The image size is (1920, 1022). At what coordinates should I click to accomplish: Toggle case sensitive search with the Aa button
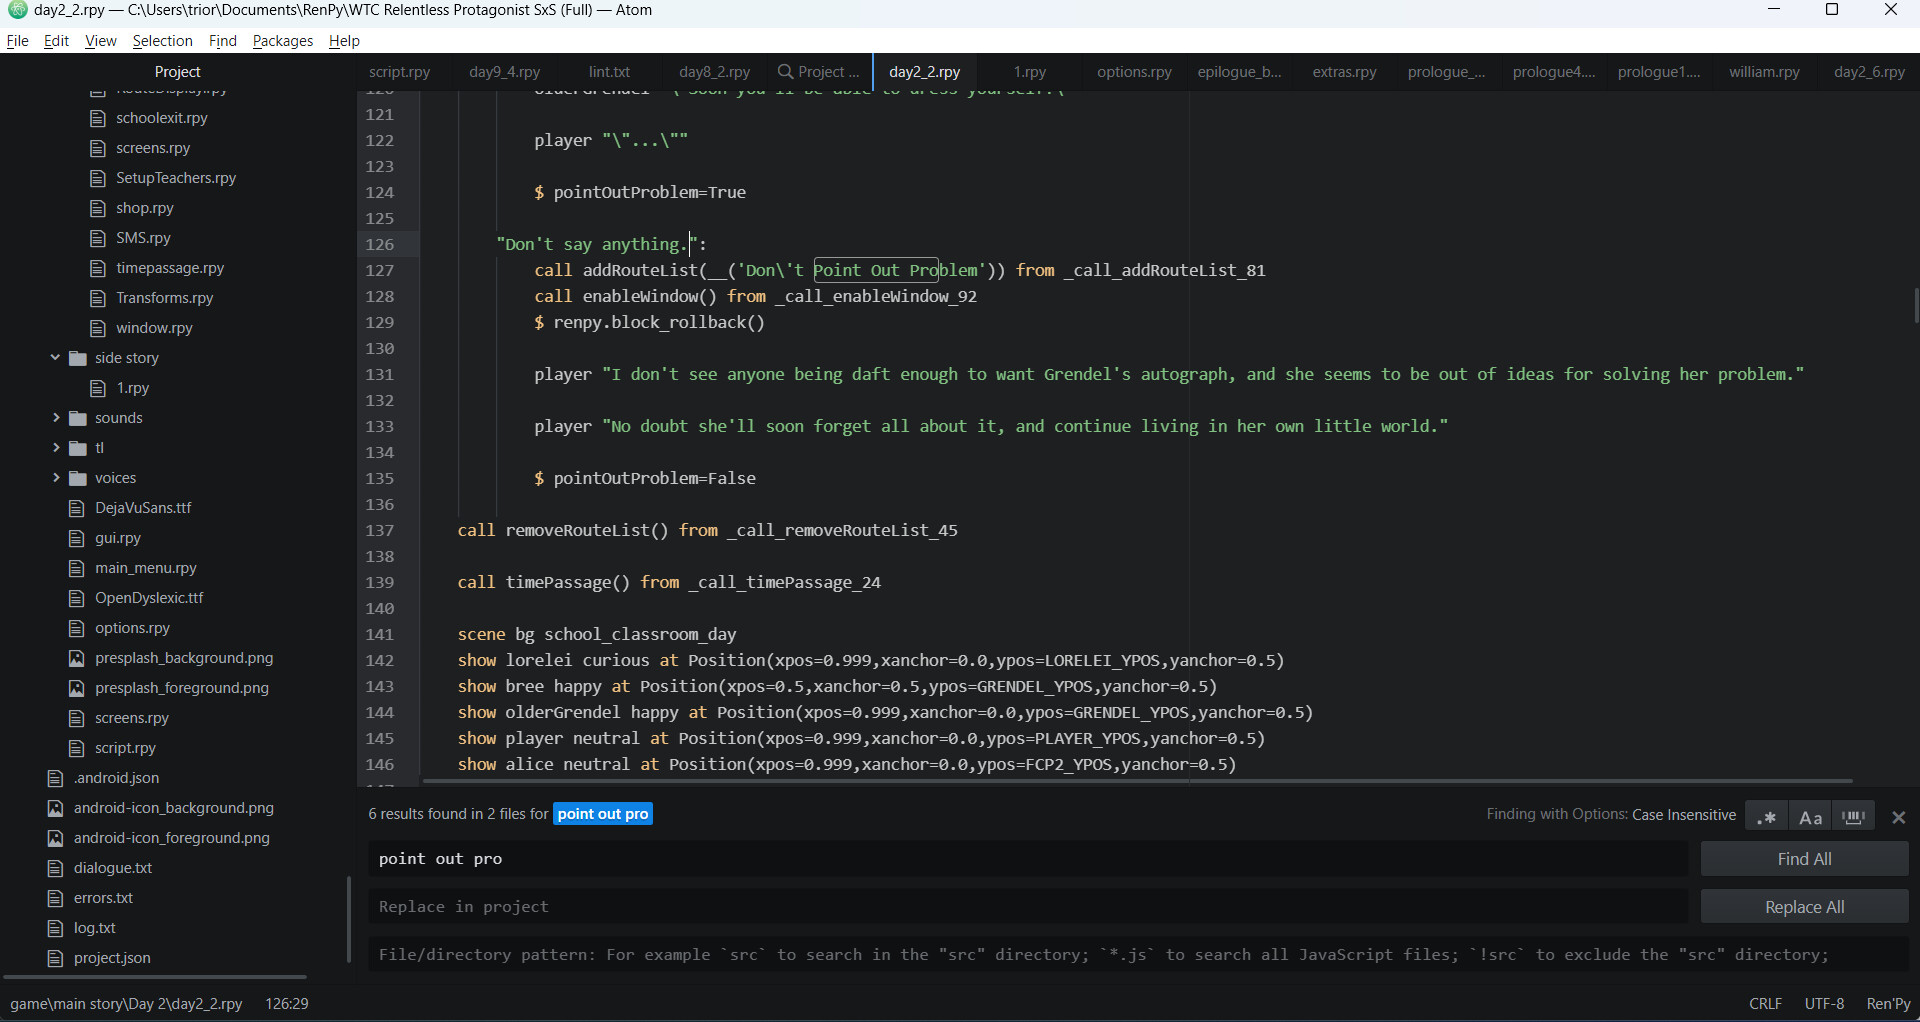pyautogui.click(x=1809, y=815)
